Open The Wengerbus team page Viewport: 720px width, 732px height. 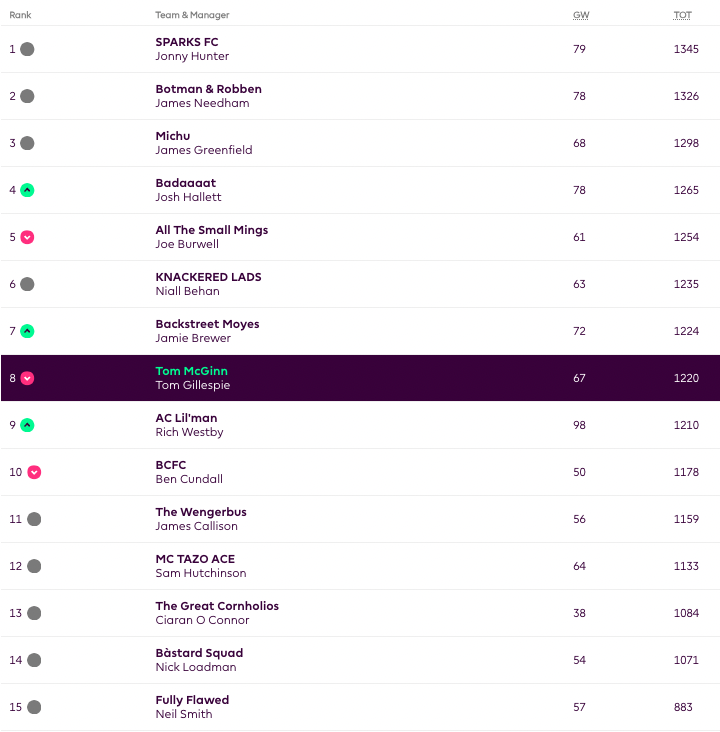[201, 512]
